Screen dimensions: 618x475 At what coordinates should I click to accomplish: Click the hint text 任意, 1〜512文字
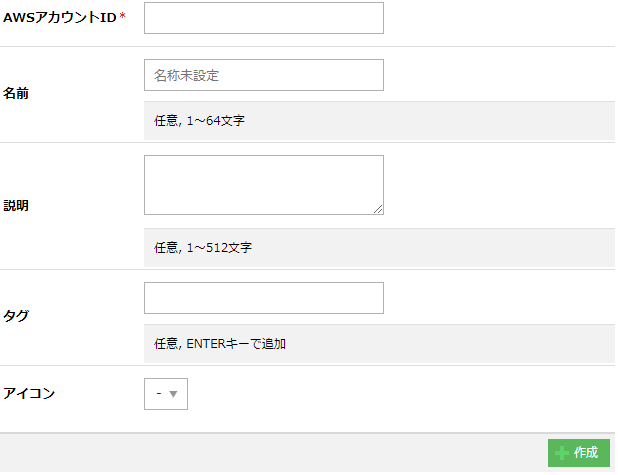pos(202,247)
